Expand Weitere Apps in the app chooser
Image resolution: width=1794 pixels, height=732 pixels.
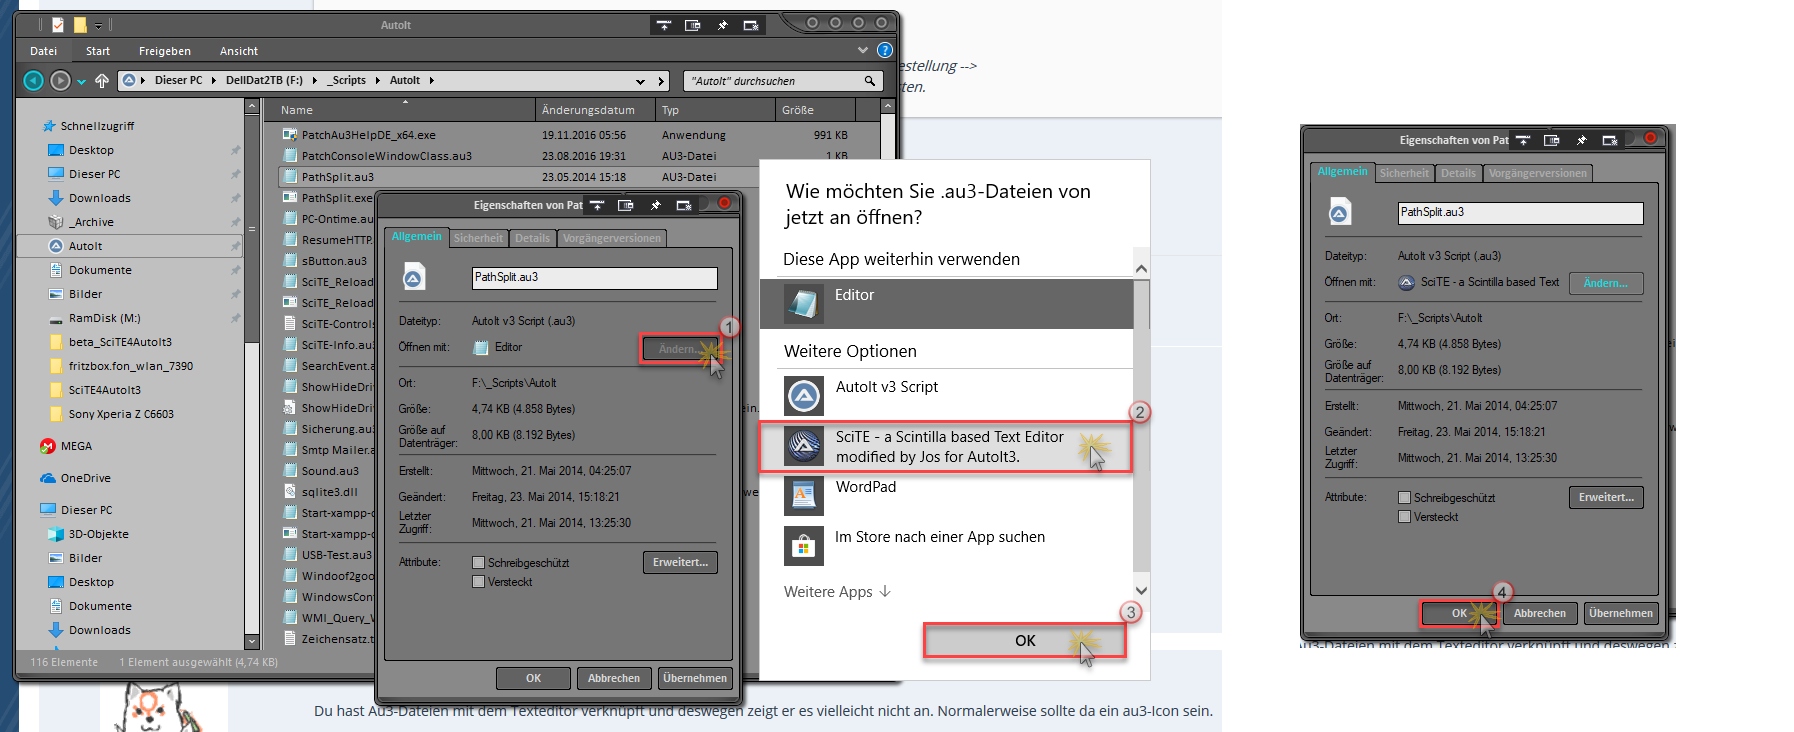click(837, 592)
